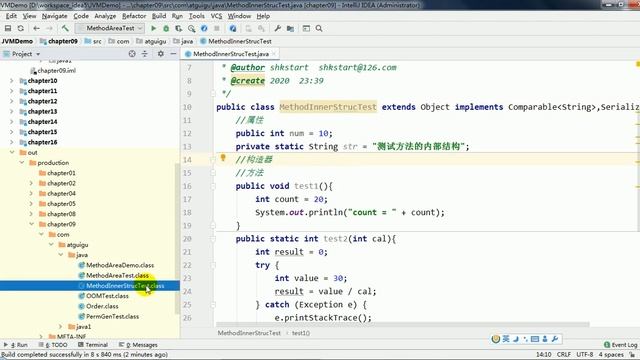Expand the chapter10 module
This screenshot has height=360, width=640.
point(11,81)
